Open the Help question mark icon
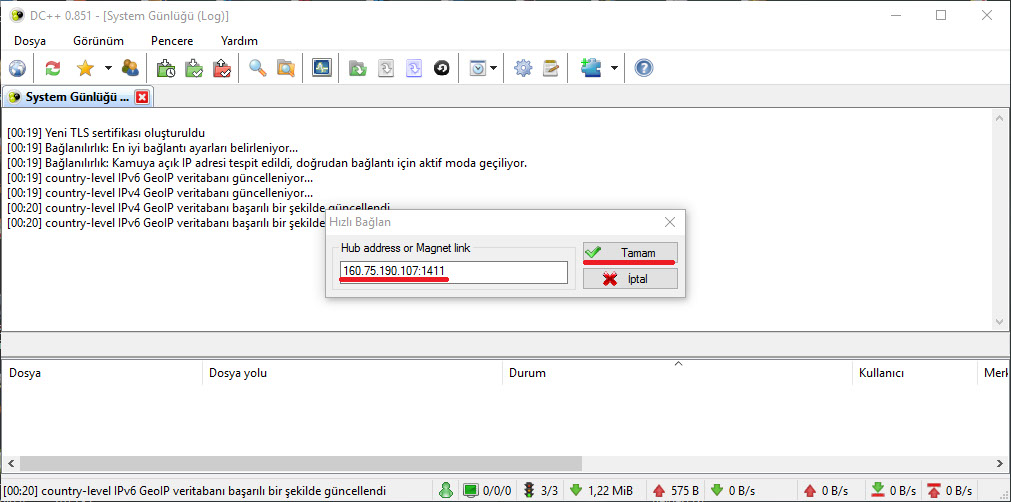The image size is (1011, 502). click(x=643, y=68)
